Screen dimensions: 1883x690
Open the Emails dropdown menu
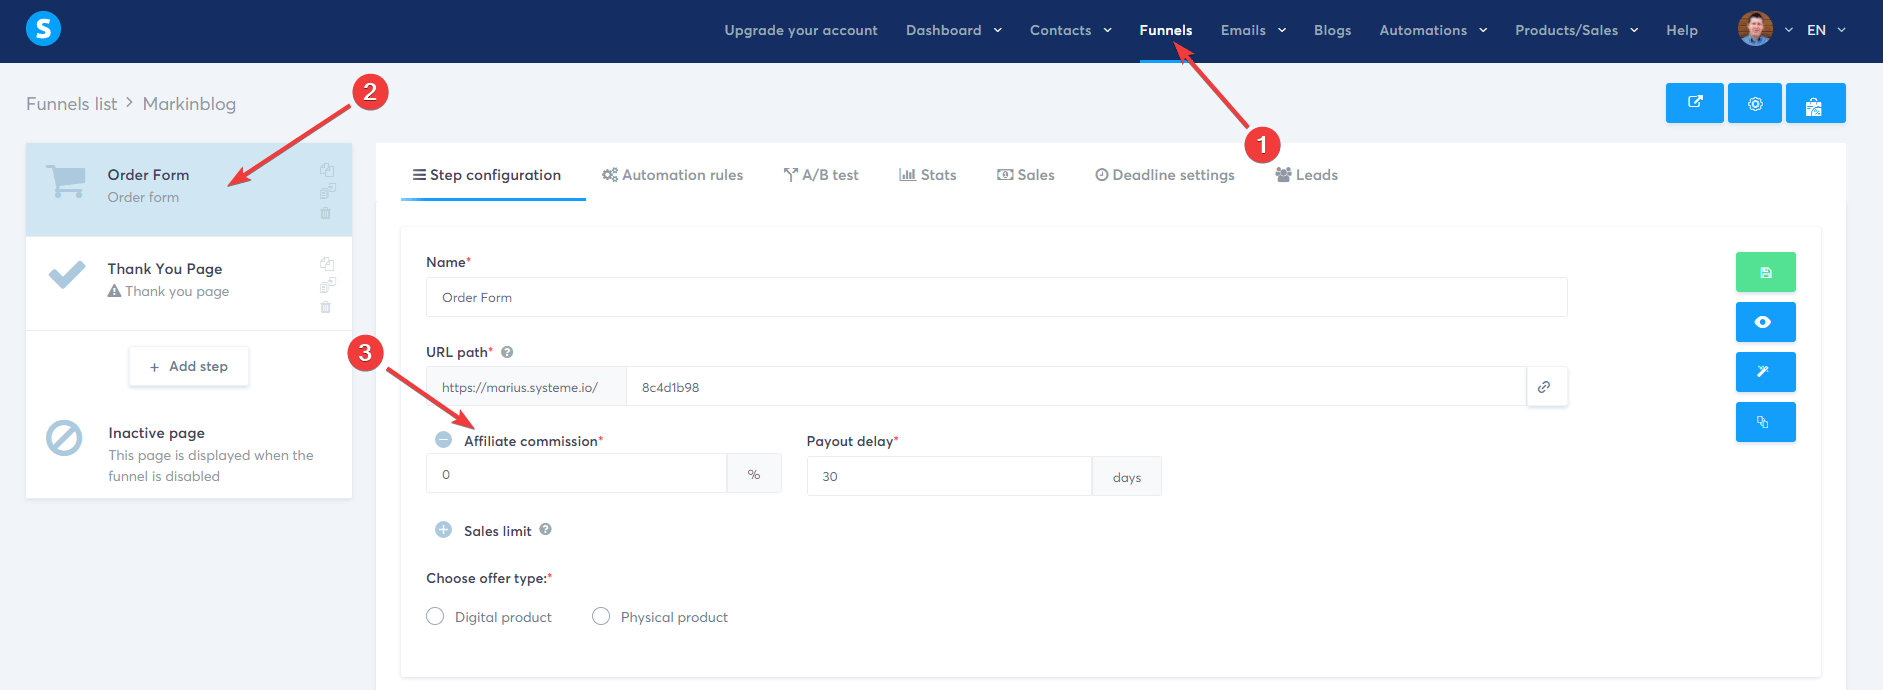1254,30
